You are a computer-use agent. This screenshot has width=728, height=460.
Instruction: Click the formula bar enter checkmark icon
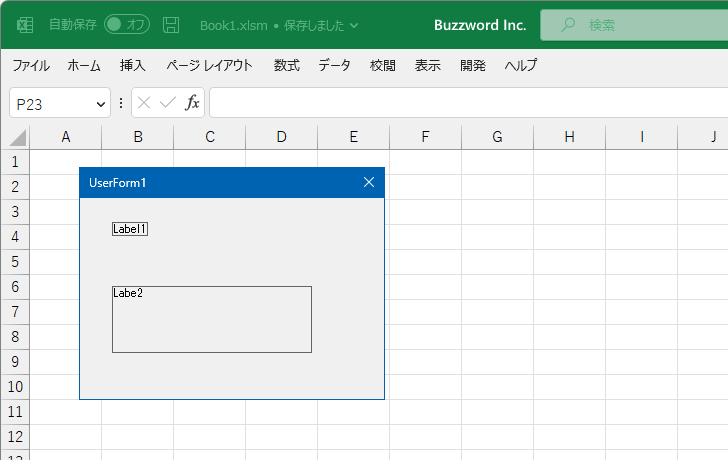(167, 103)
